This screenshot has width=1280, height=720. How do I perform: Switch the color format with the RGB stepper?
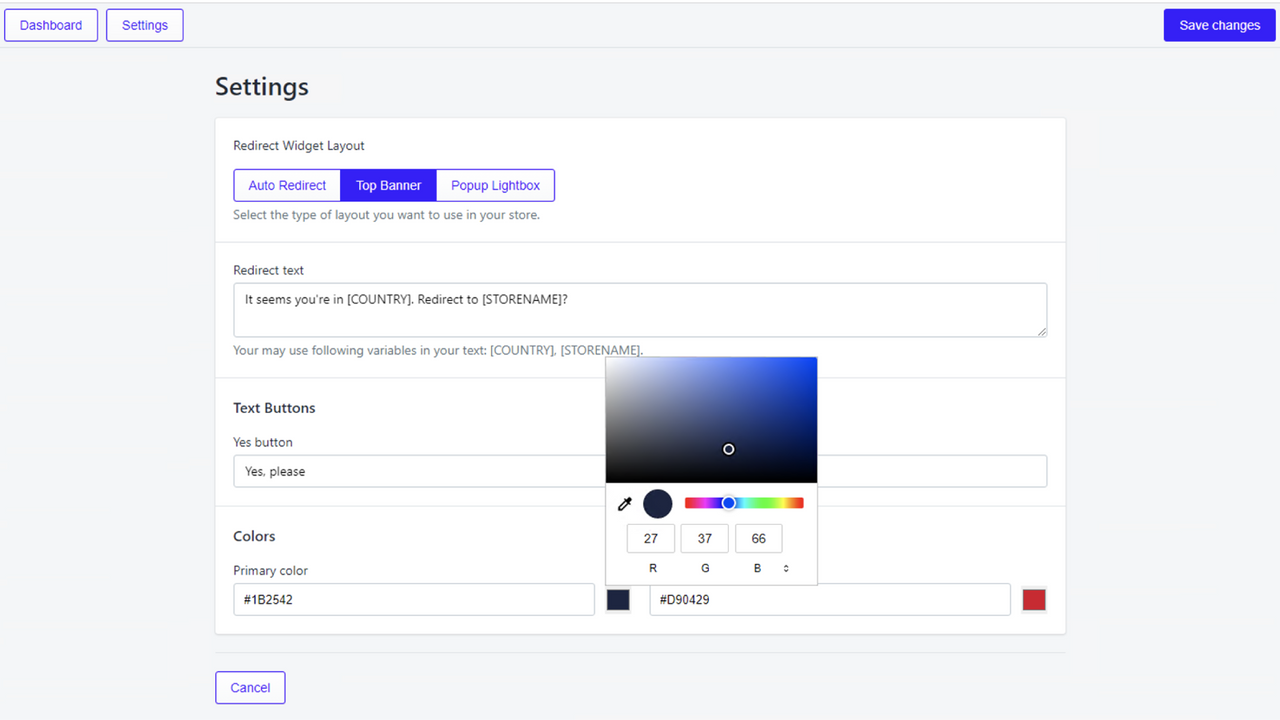[x=786, y=567]
